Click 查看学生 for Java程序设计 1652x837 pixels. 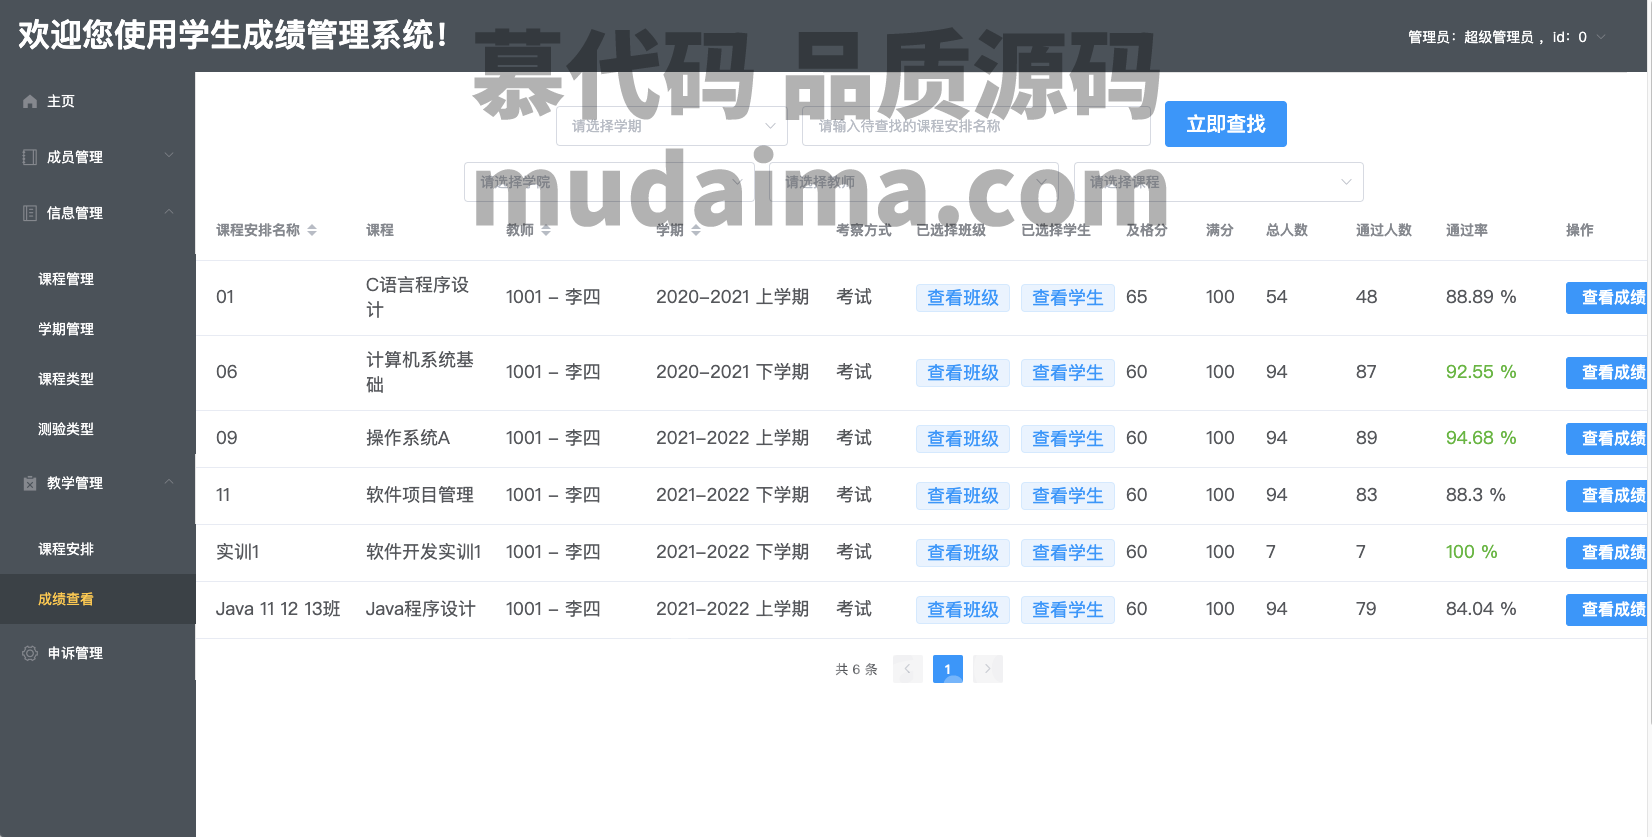tap(1068, 610)
